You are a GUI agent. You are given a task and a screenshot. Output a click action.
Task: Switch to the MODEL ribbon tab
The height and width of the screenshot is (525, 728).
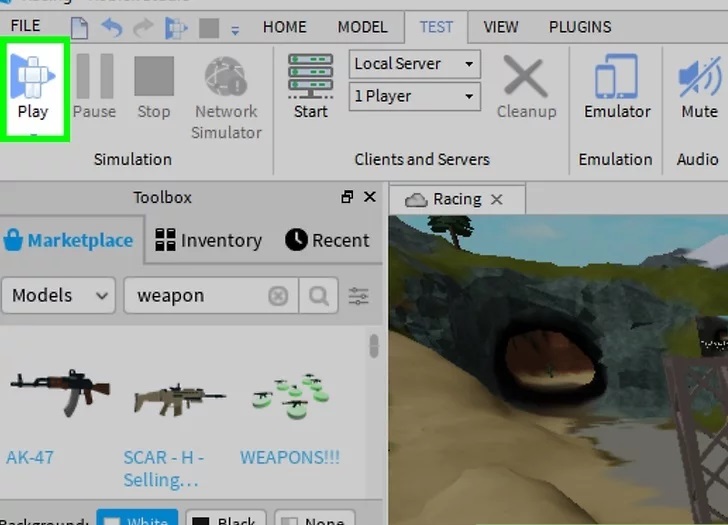[362, 27]
